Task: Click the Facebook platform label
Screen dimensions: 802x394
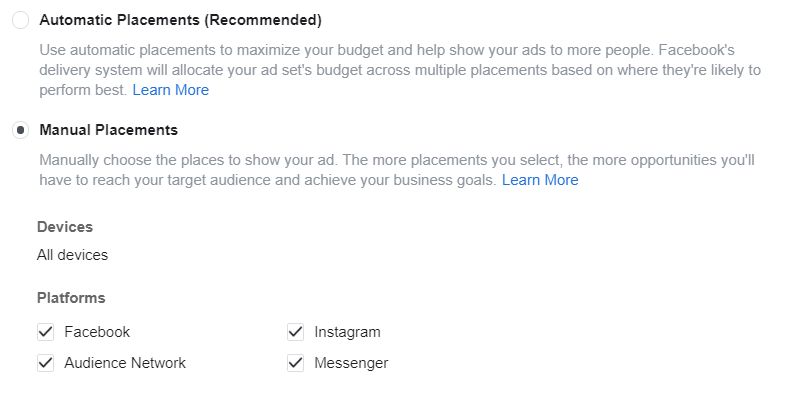Action: pos(97,332)
